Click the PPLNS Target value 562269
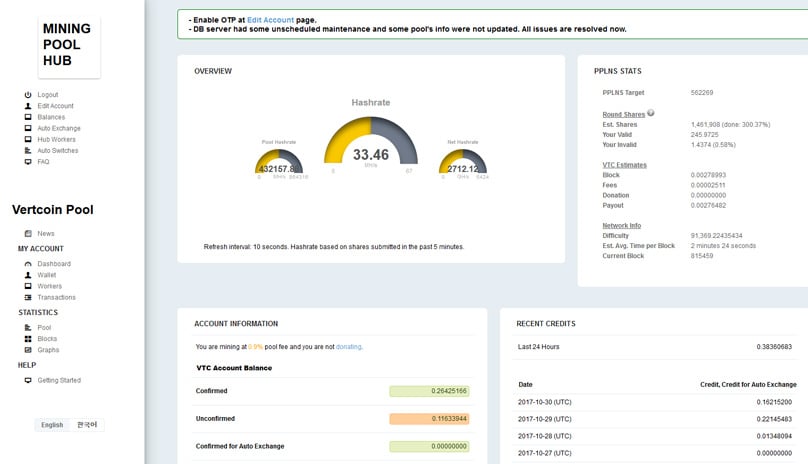This screenshot has width=808, height=464. pos(702,93)
